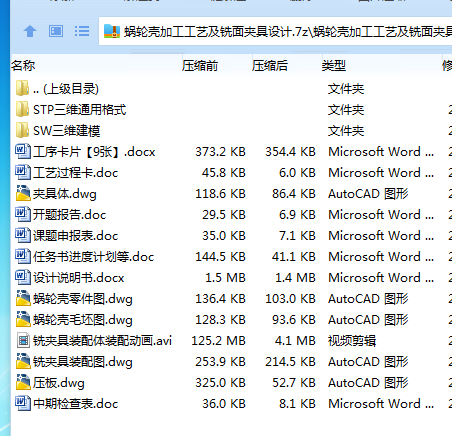Click the file name .. (上级目录)
Image resolution: width=452 pixels, height=436 pixels.
tap(66, 89)
